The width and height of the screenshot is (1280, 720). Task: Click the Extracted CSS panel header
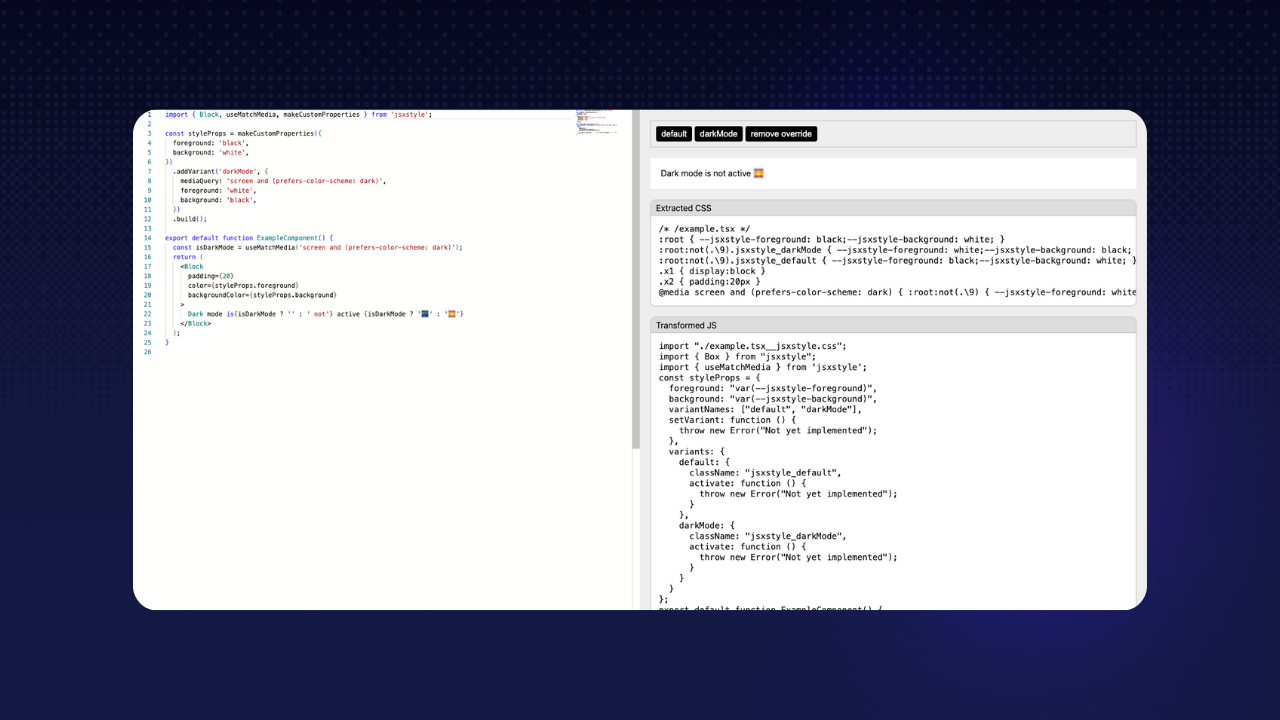(893, 208)
